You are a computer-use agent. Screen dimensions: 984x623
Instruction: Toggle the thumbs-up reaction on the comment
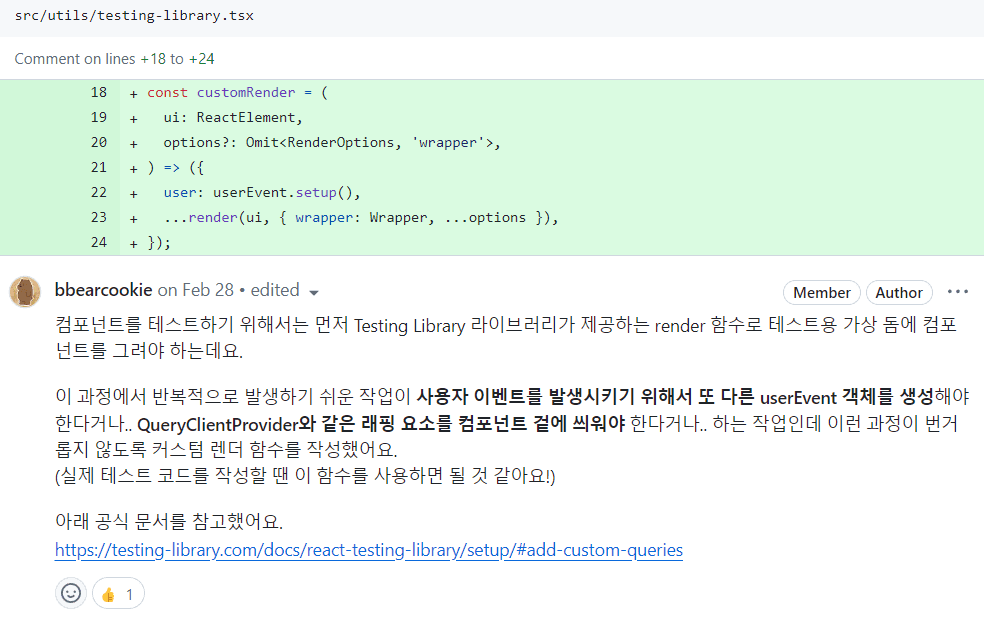point(119,594)
